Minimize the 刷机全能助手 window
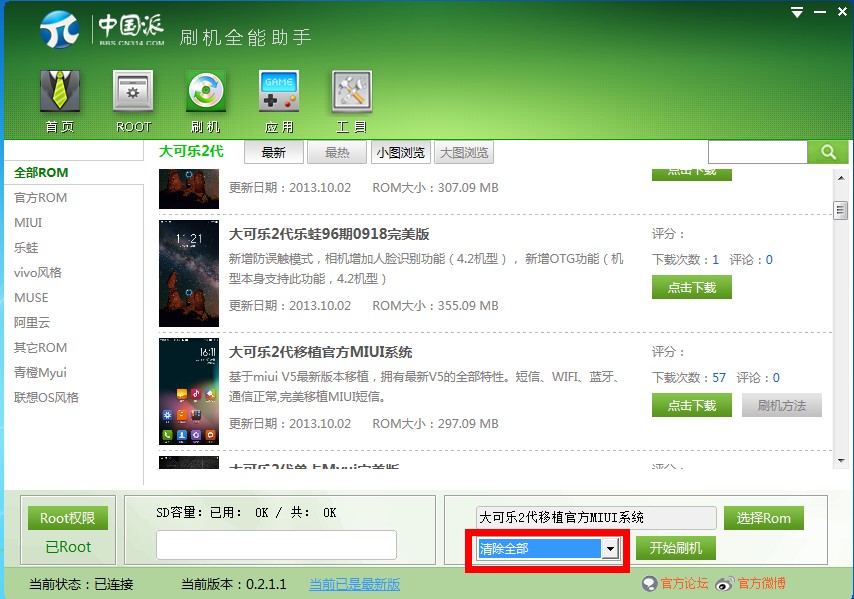The height and width of the screenshot is (599, 854). pos(820,12)
